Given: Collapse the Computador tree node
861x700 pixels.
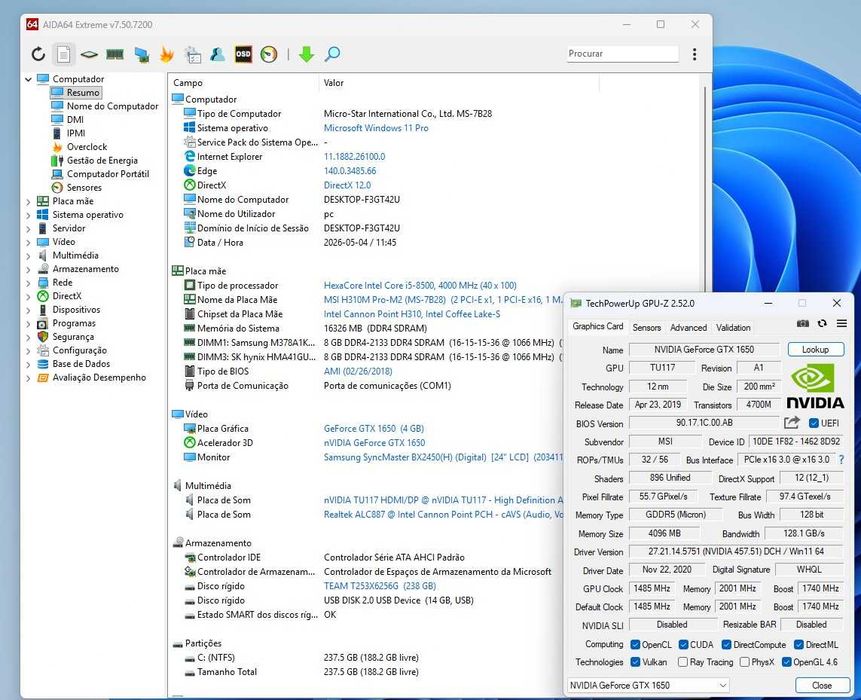Looking at the screenshot, I should [x=28, y=80].
